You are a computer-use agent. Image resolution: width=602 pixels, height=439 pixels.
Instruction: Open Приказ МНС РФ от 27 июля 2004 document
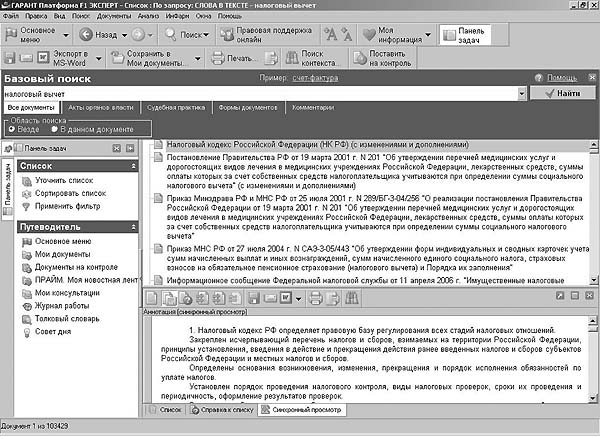[x=378, y=258]
